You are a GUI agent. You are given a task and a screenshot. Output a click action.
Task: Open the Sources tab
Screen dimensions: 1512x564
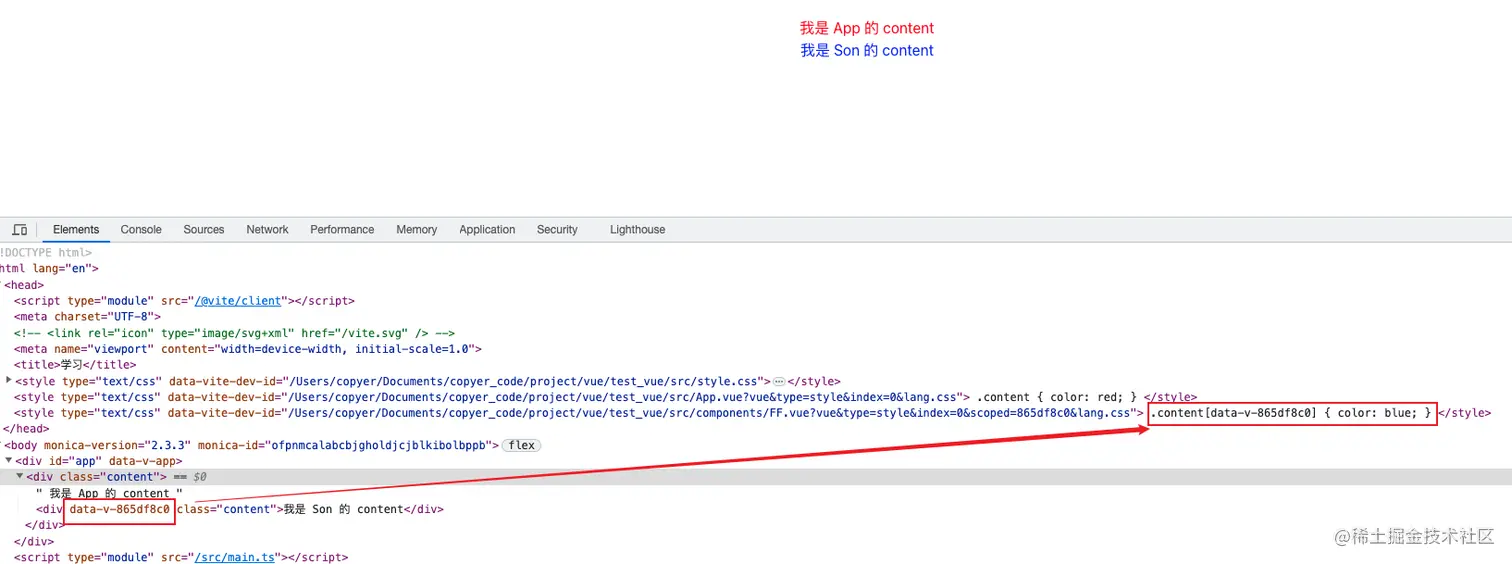(204, 229)
